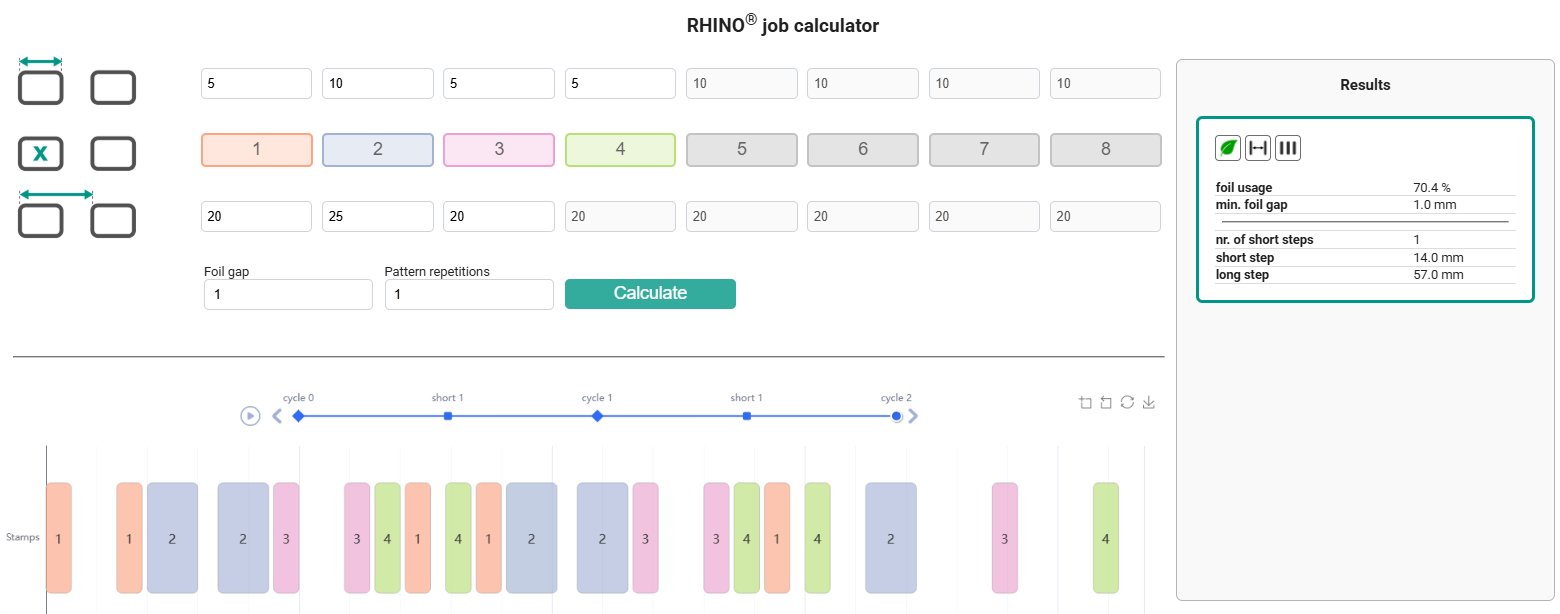The width and height of the screenshot is (1560, 614).
Task: Click the distance field below stamp 3
Action: coord(499,217)
